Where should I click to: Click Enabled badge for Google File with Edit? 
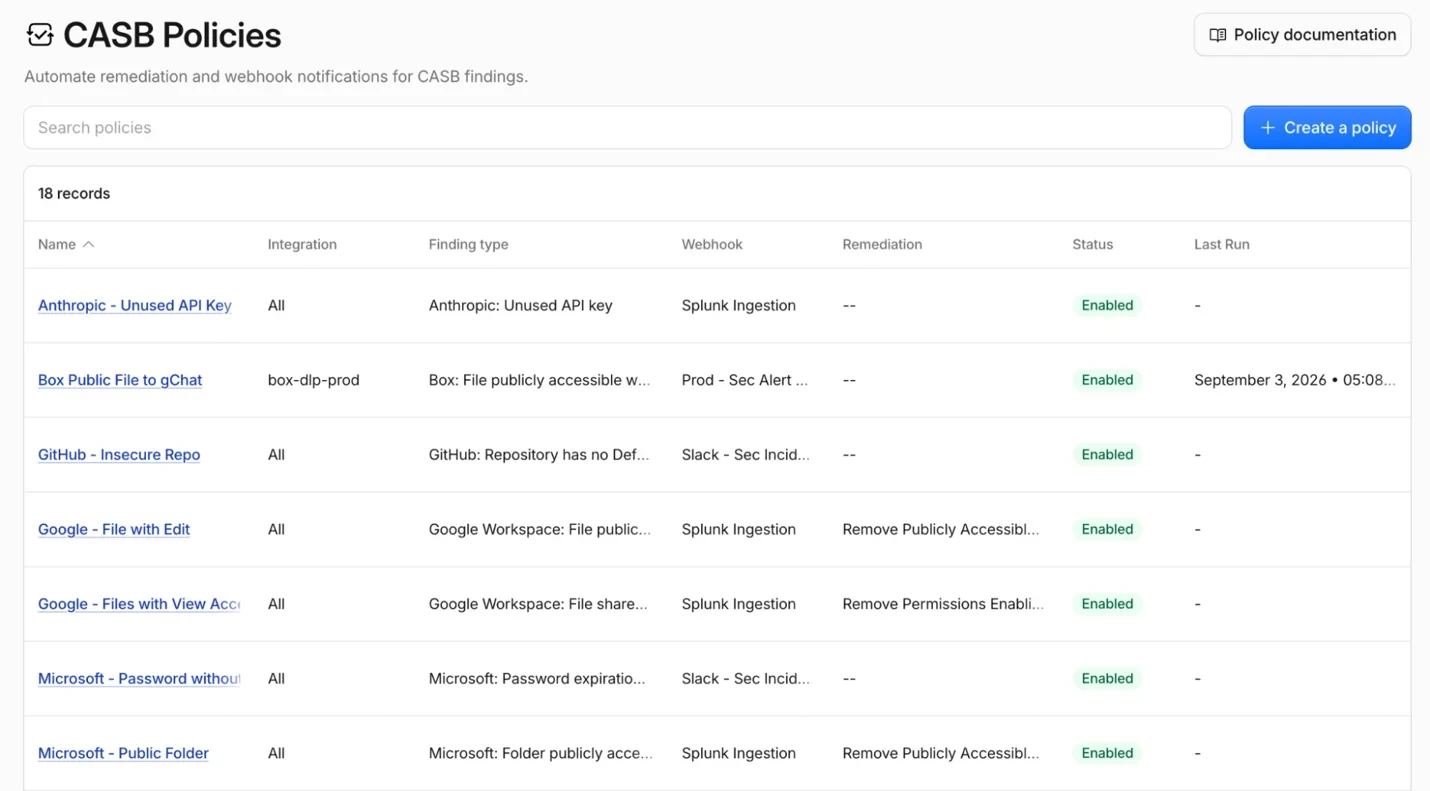click(1107, 530)
